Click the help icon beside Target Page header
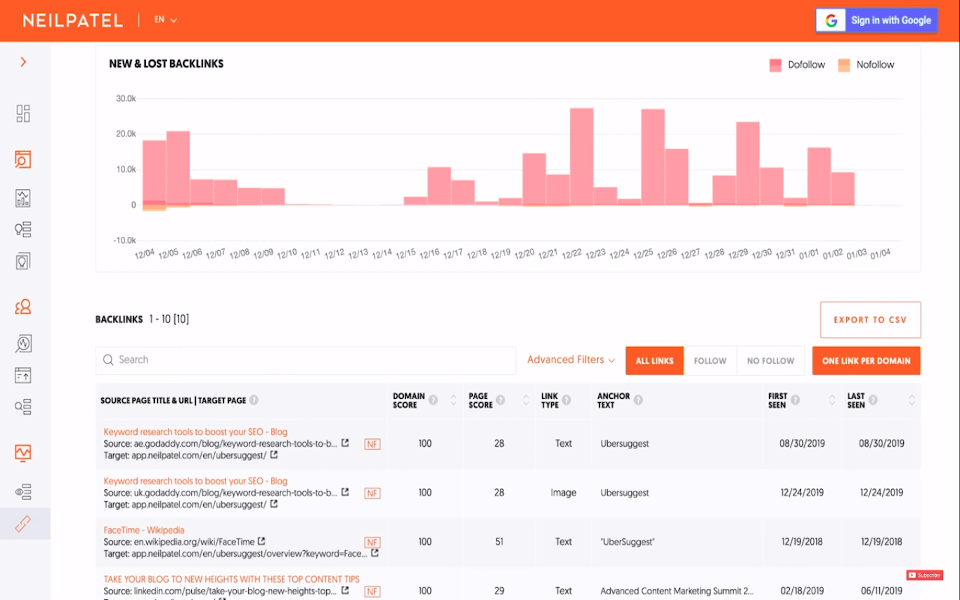This screenshot has height=600, width=960. [253, 400]
